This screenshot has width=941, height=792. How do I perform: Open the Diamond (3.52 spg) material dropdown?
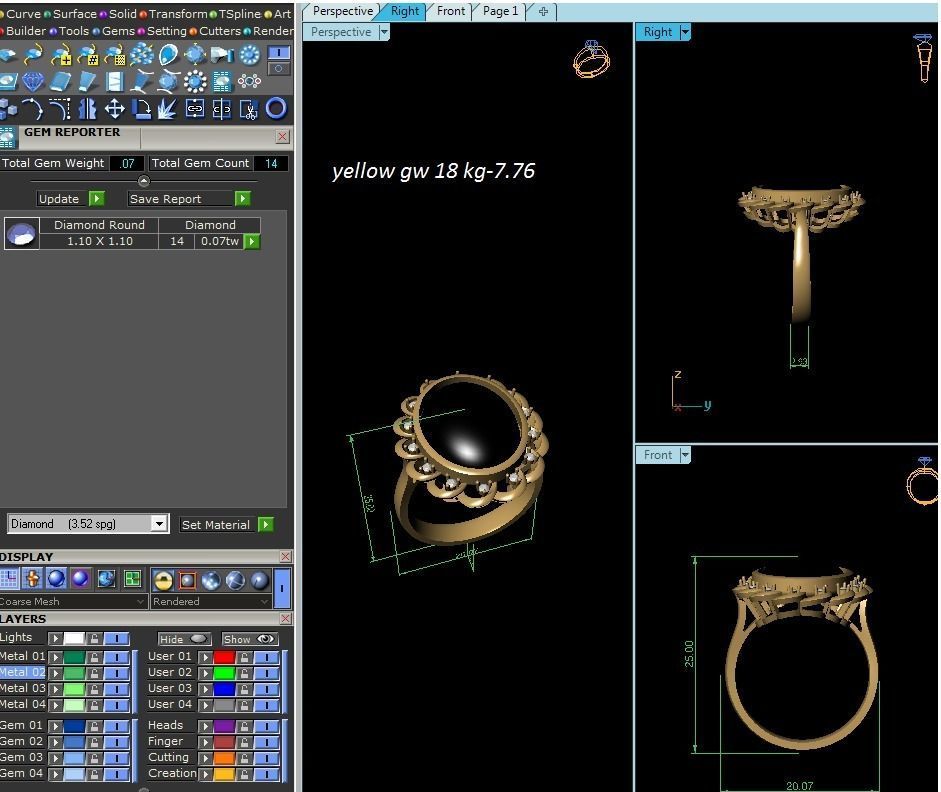coord(158,524)
